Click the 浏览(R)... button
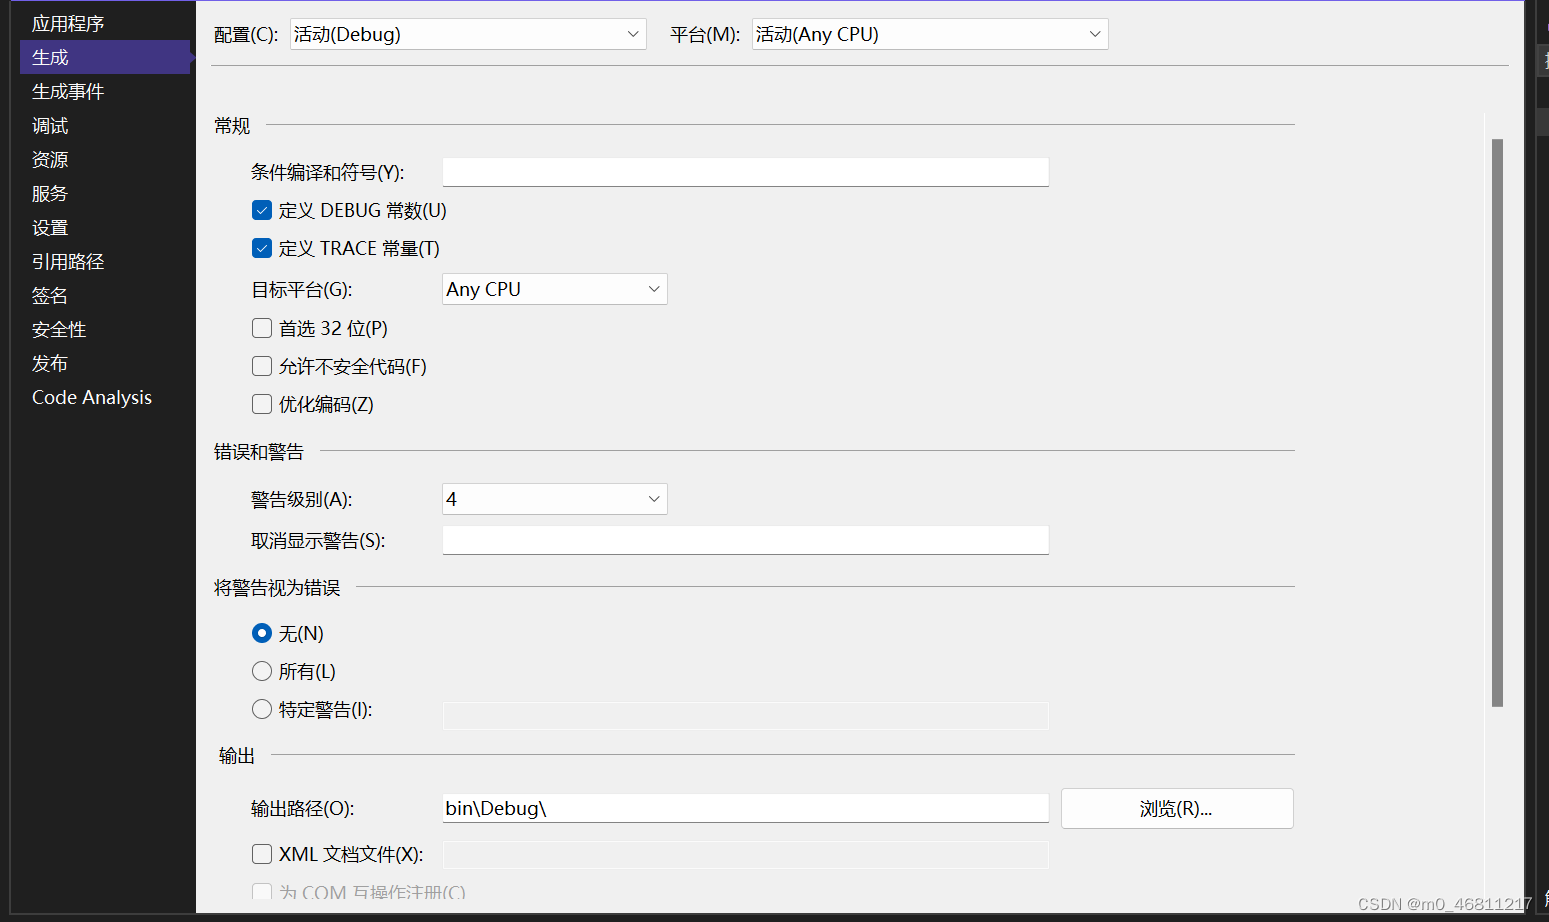 click(x=1176, y=808)
